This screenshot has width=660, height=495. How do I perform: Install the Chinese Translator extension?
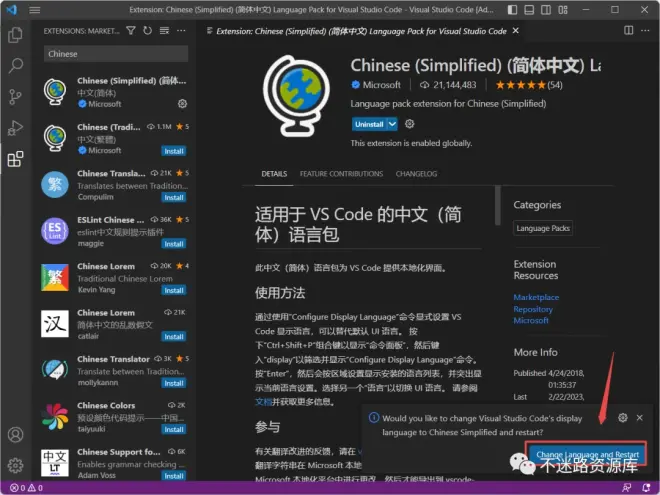(174, 383)
